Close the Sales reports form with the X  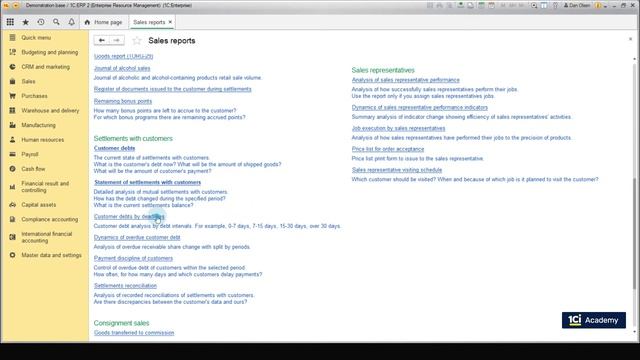(x=630, y=39)
